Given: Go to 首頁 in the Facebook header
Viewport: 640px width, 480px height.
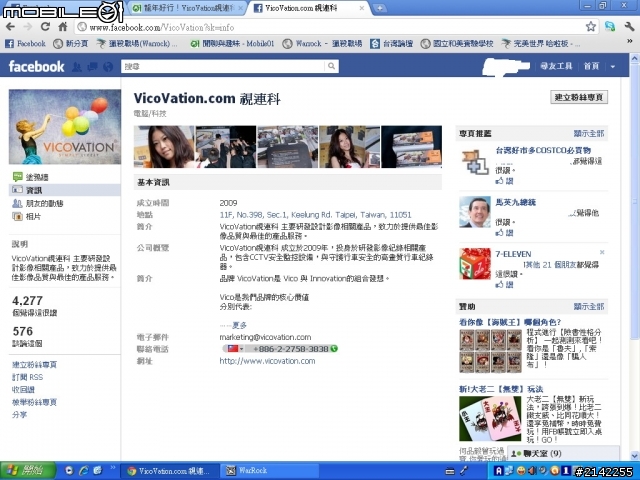Looking at the screenshot, I should [x=591, y=66].
